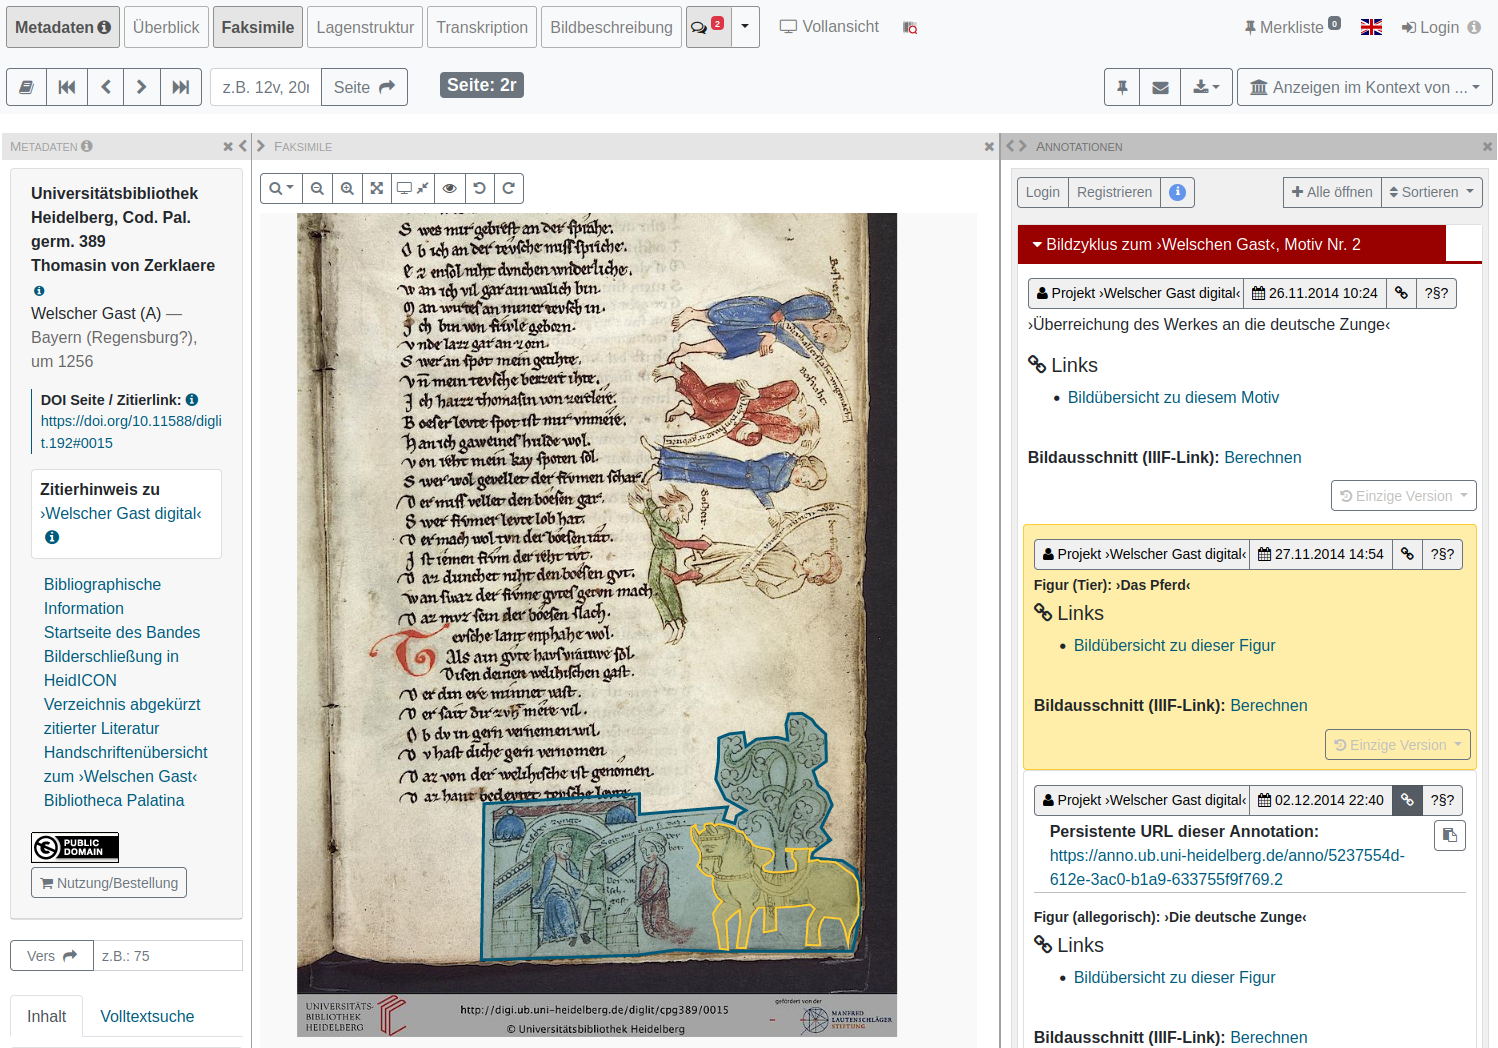Focus the verse number input field

point(168,956)
